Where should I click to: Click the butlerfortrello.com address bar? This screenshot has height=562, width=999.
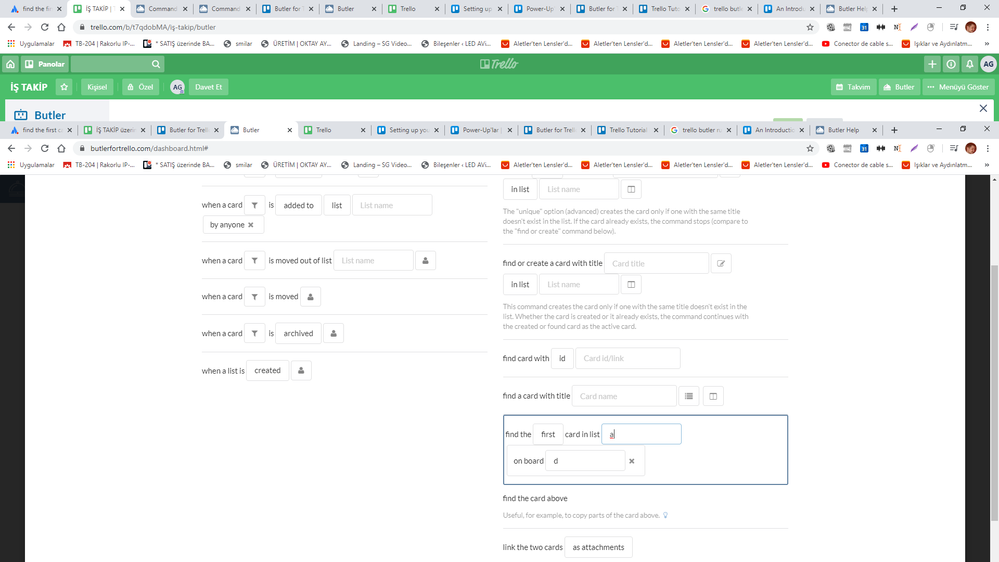point(440,148)
